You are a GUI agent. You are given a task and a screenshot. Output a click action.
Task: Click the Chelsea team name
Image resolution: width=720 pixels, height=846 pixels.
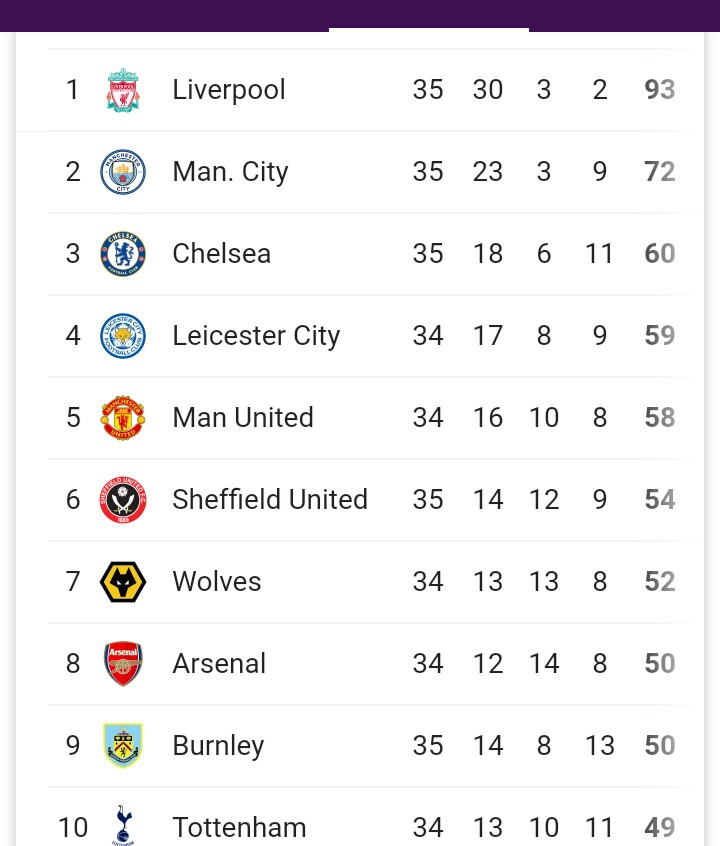click(221, 254)
